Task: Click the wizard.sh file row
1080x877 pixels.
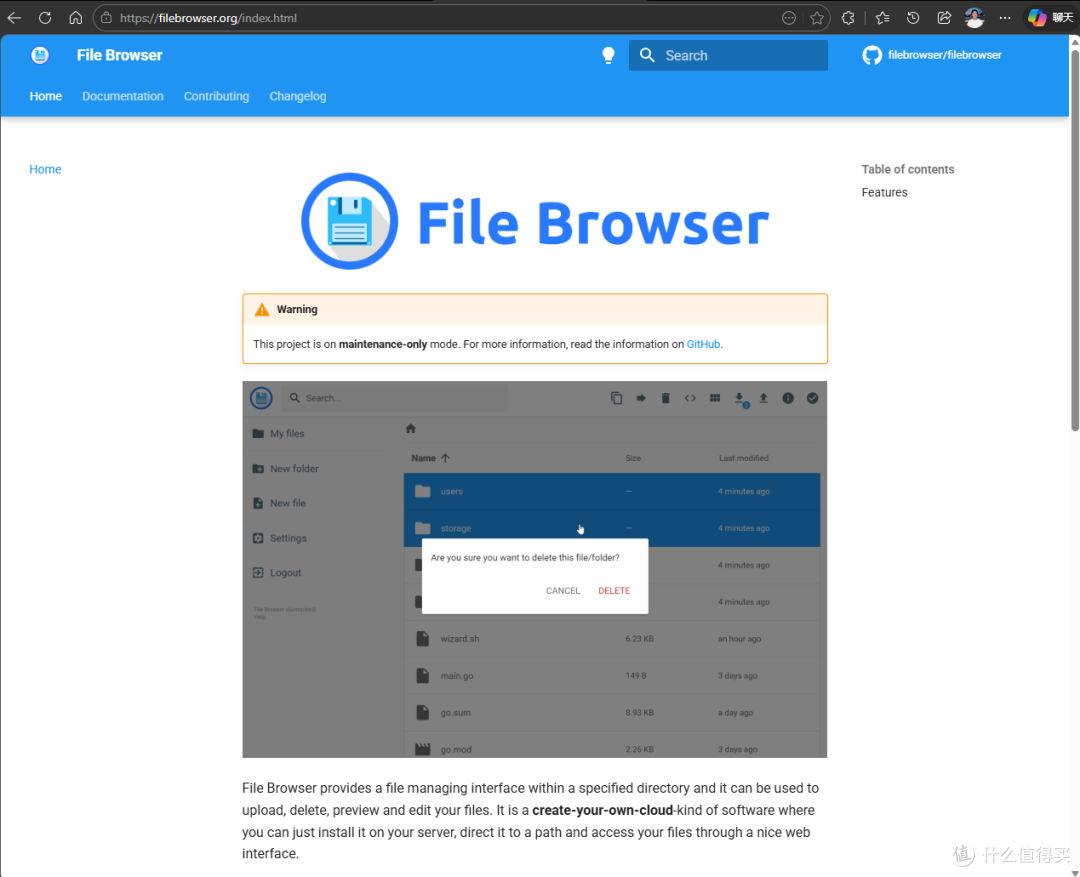Action: coord(612,639)
